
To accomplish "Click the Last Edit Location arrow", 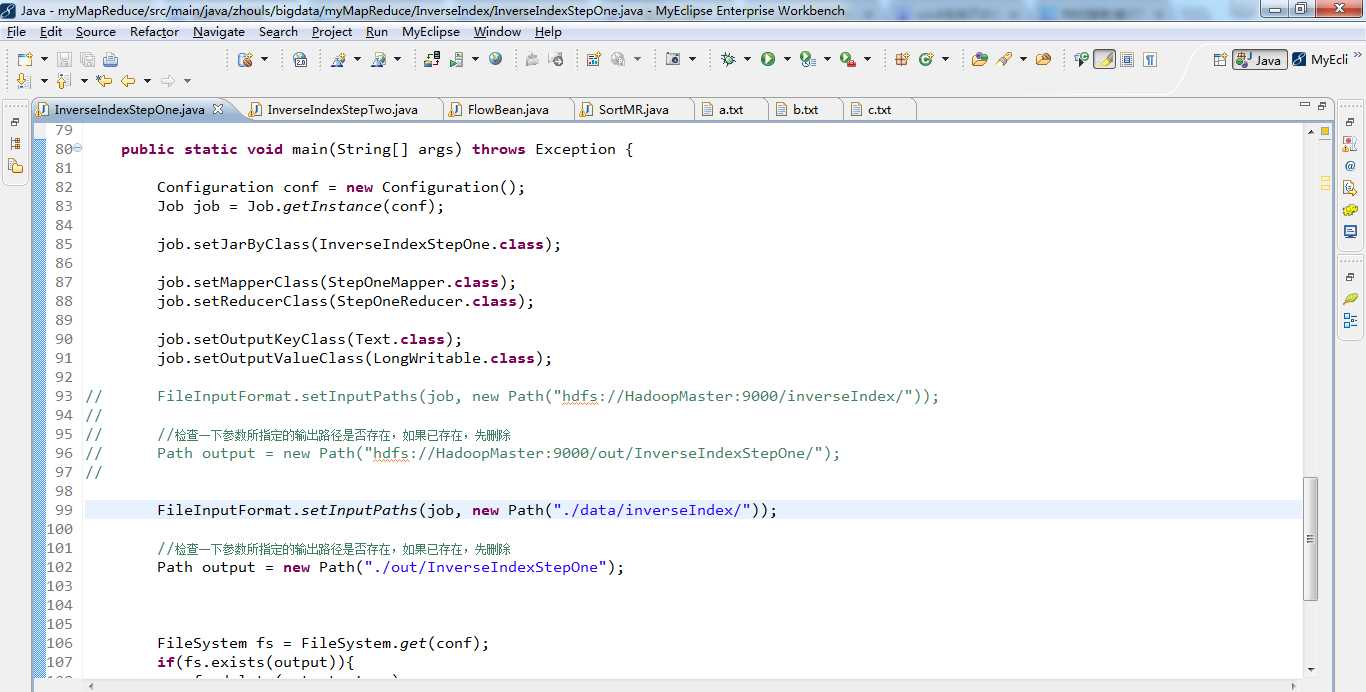I will [x=104, y=81].
